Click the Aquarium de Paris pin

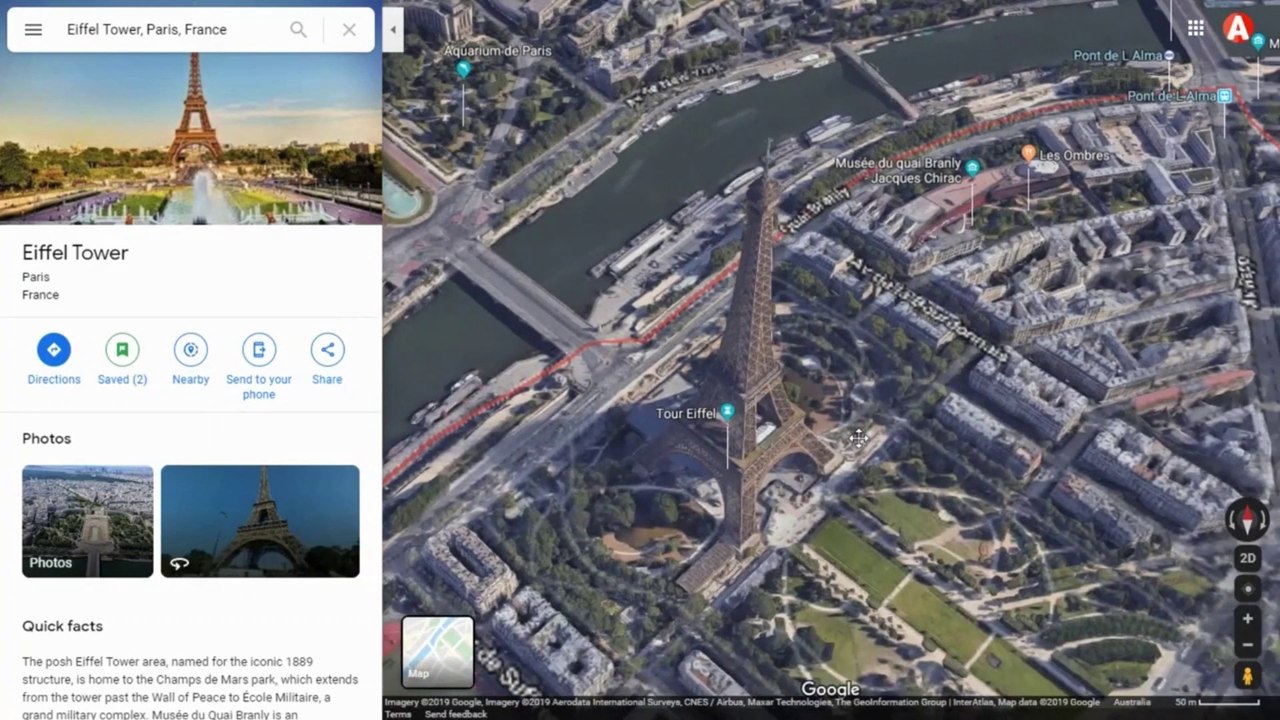tap(462, 69)
